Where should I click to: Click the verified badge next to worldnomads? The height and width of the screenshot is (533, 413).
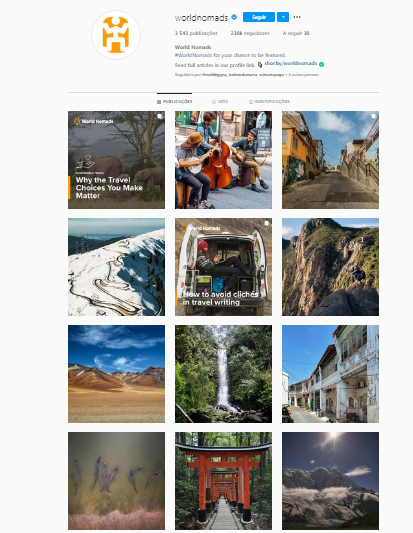[x=234, y=17]
